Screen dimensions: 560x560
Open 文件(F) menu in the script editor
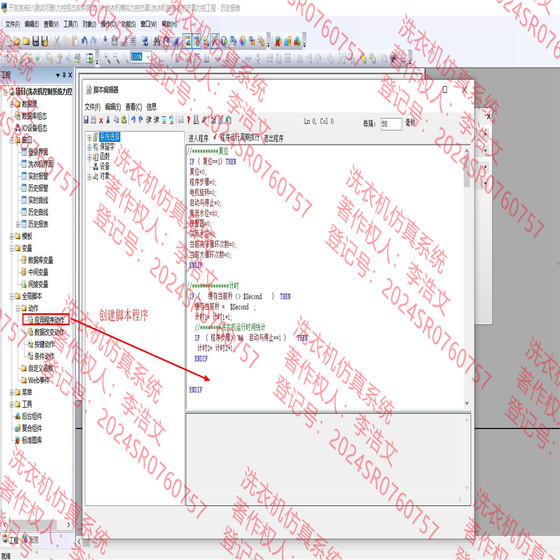(x=92, y=107)
